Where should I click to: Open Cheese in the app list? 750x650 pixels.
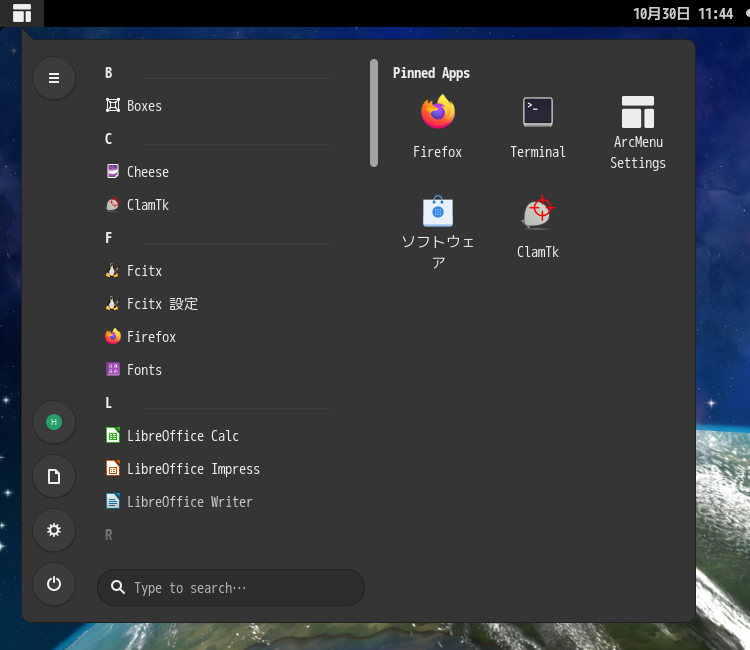(218, 171)
